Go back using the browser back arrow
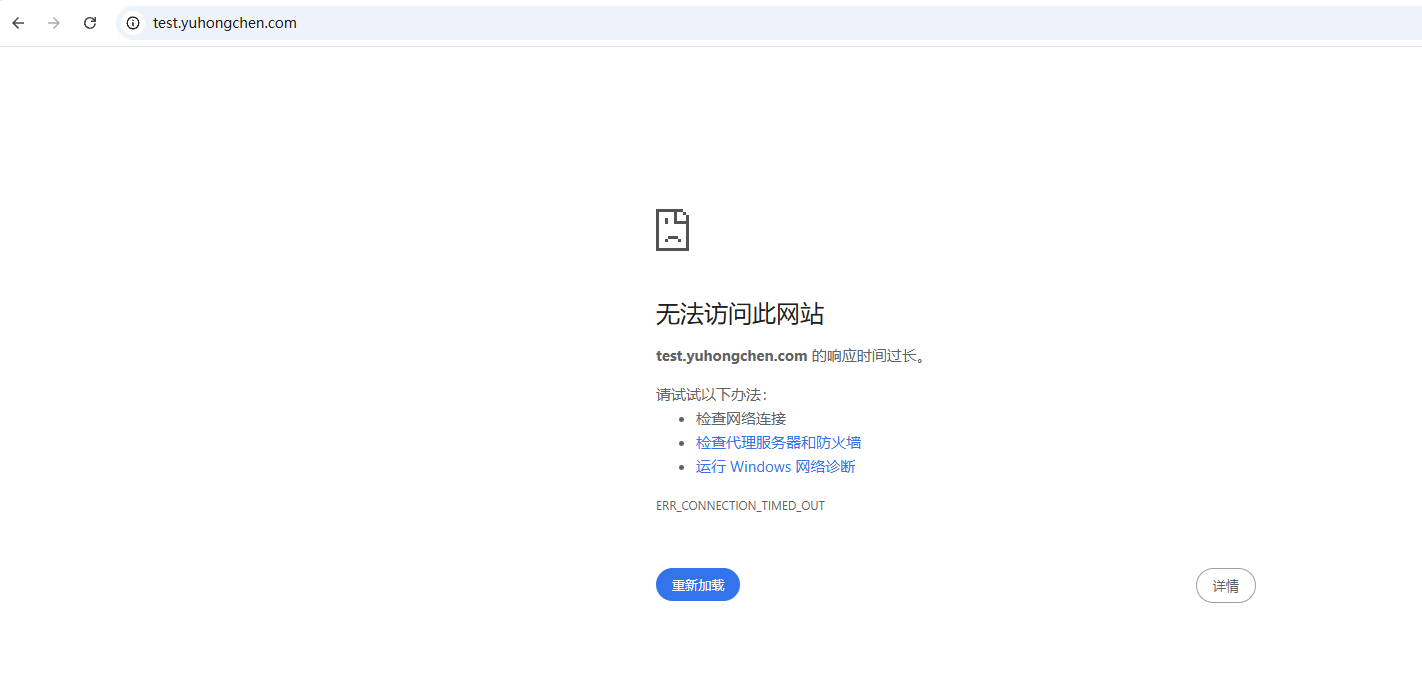This screenshot has width=1422, height=700. coord(18,23)
